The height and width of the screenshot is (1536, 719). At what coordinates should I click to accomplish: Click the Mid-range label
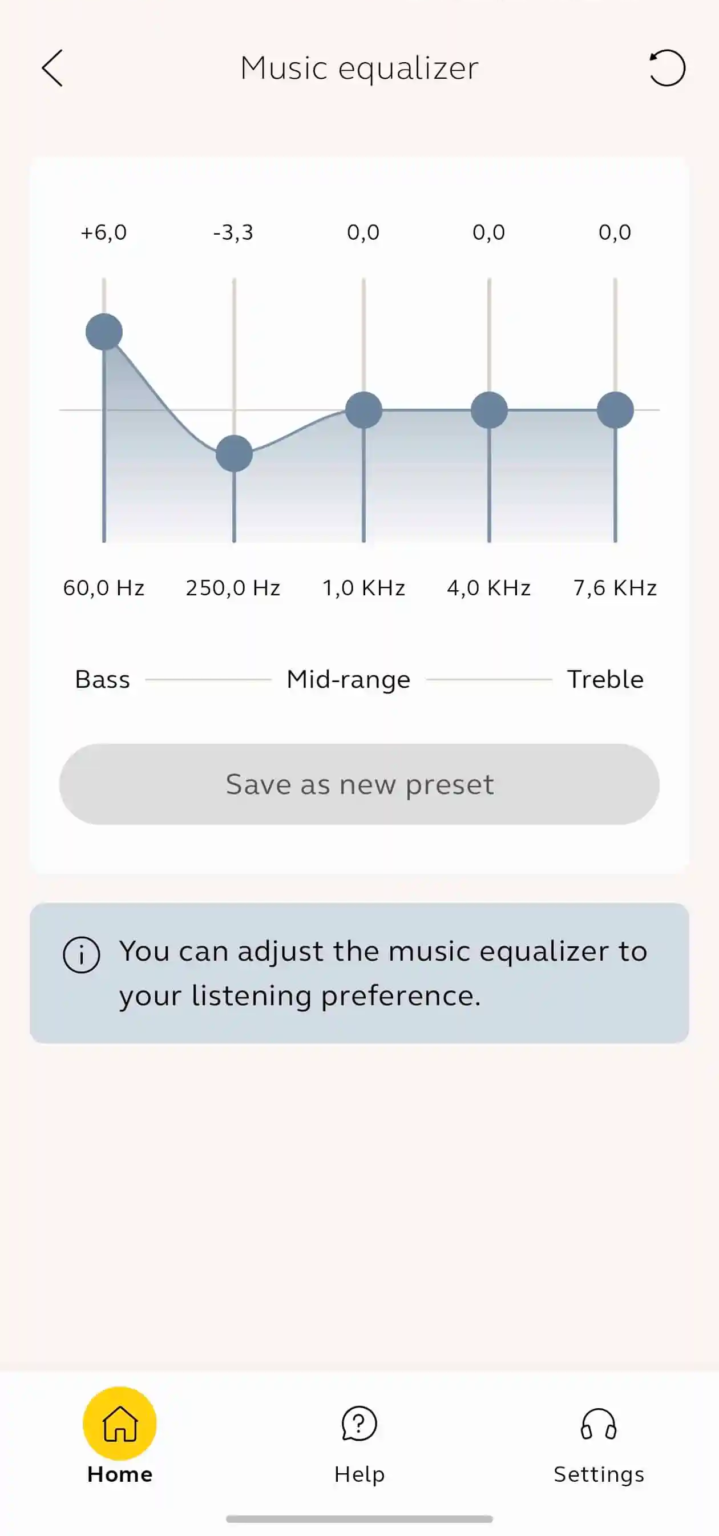click(348, 680)
